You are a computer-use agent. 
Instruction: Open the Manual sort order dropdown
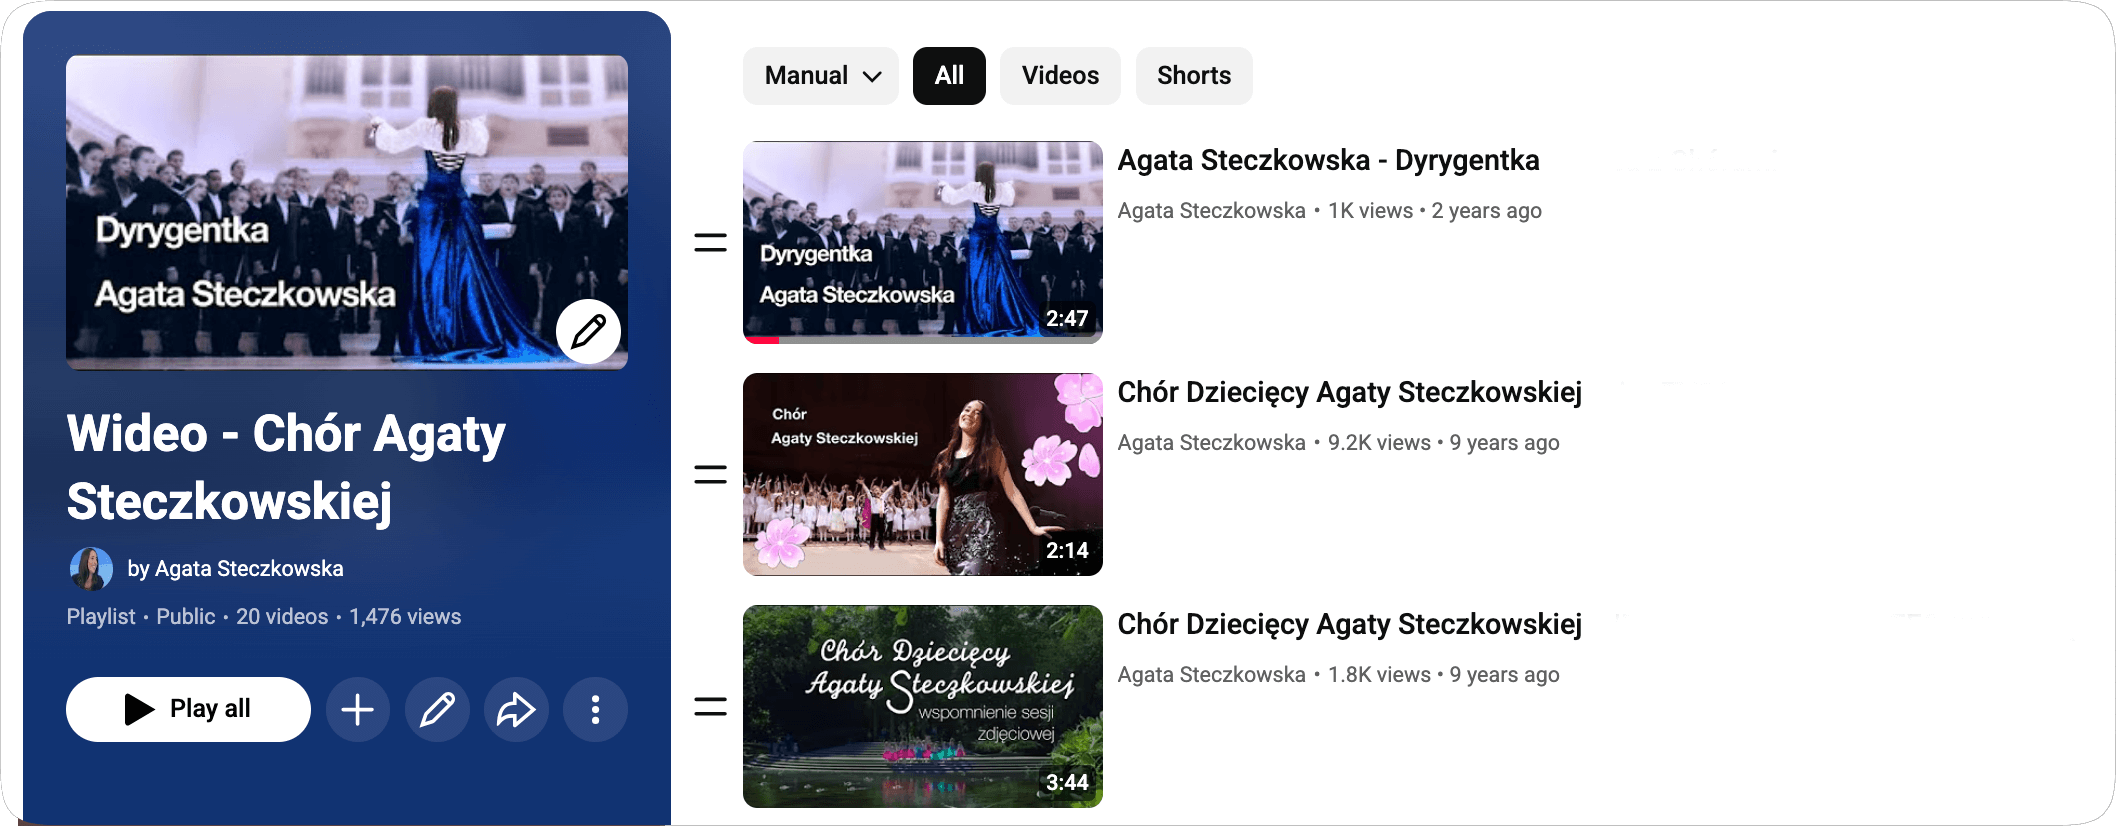point(821,76)
